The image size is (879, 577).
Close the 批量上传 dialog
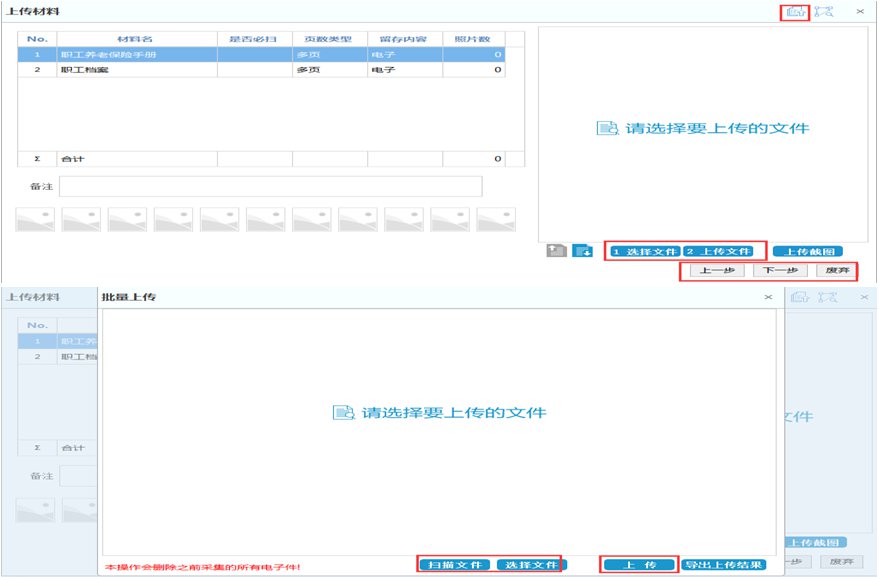[768, 297]
